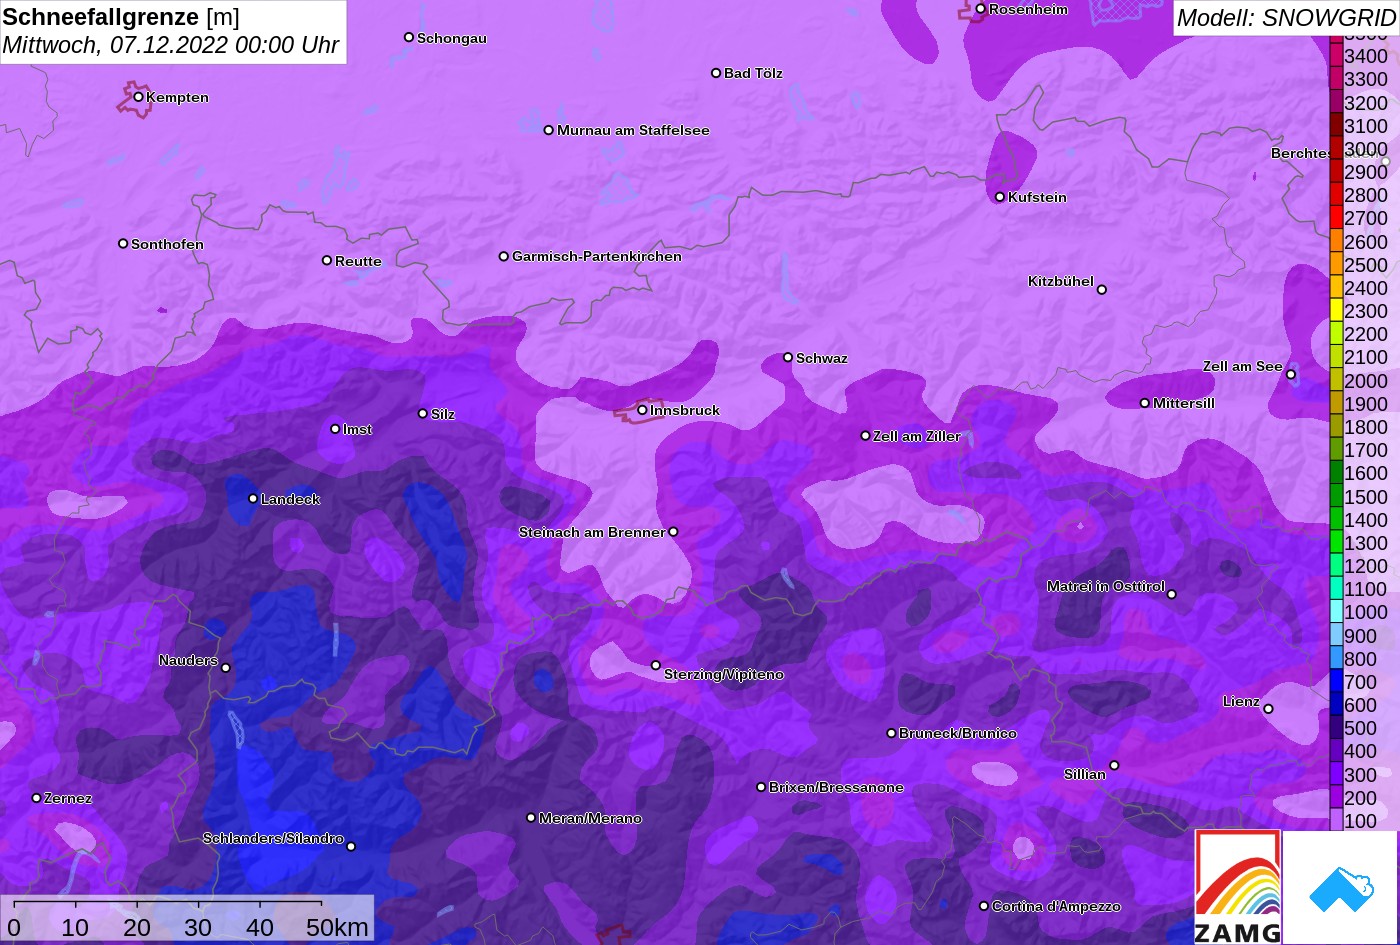Click the Schlanders/Silandro label
Screen dimensions: 1400x945
[x=273, y=838]
